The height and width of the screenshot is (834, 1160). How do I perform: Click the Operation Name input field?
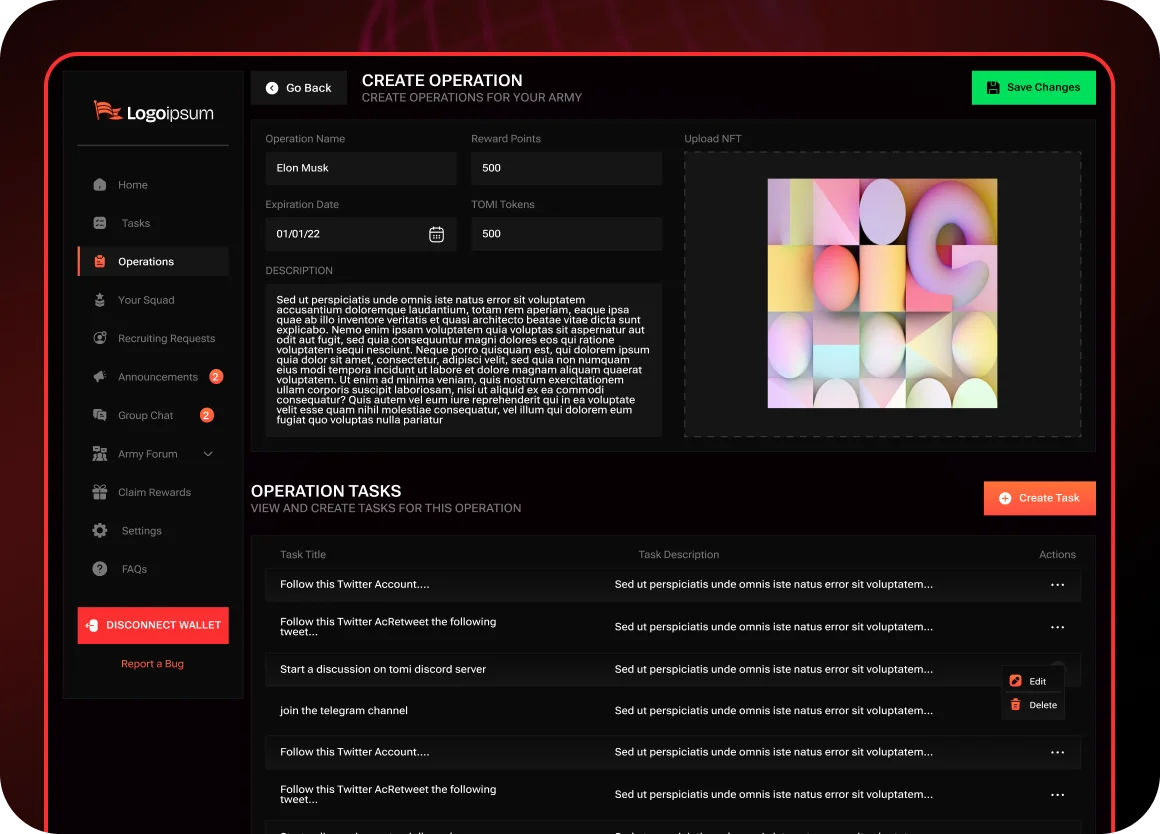click(360, 168)
